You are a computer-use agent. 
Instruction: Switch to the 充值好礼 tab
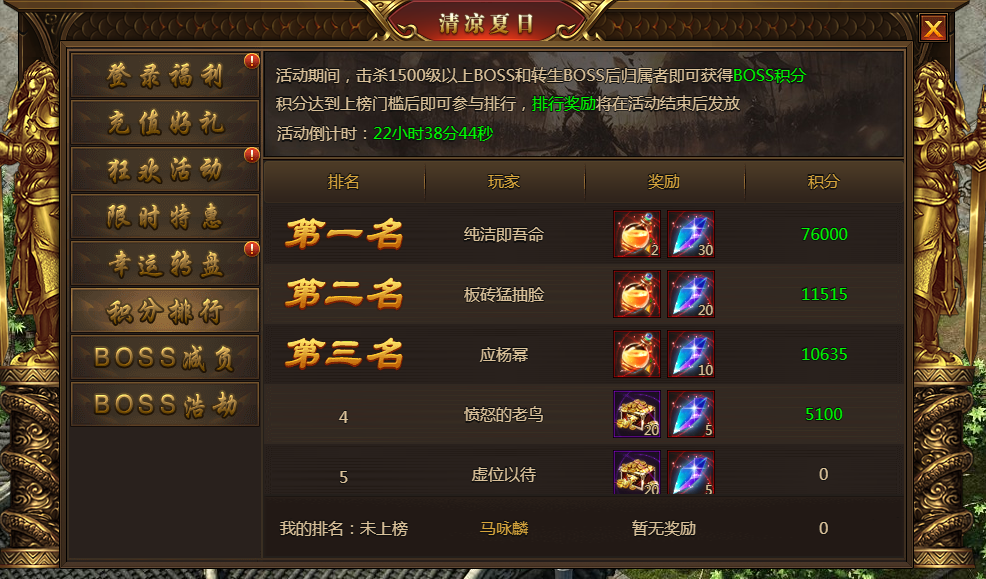point(165,122)
